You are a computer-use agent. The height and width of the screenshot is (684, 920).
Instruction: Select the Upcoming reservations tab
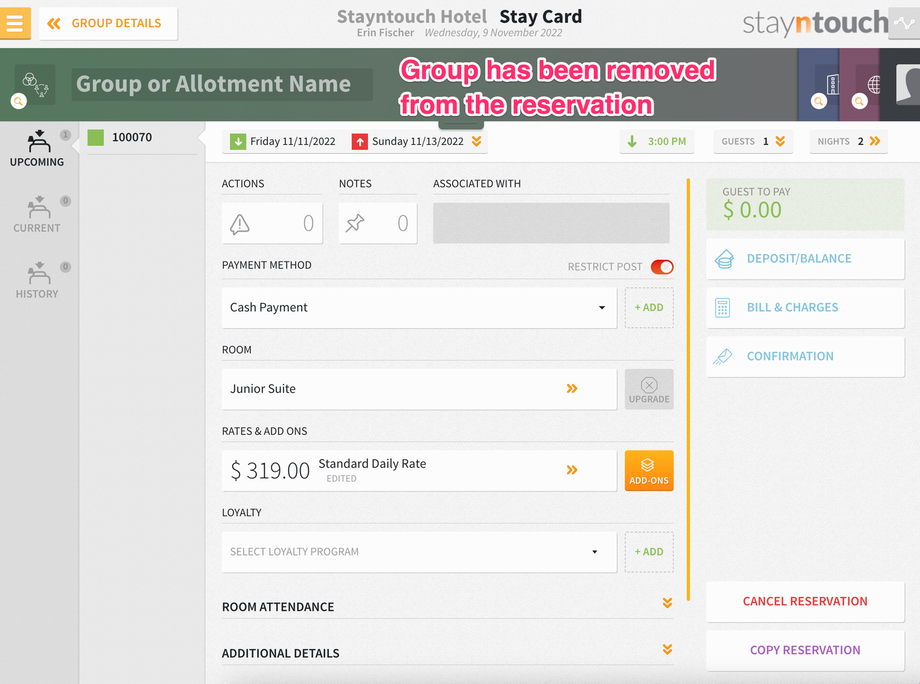37,149
